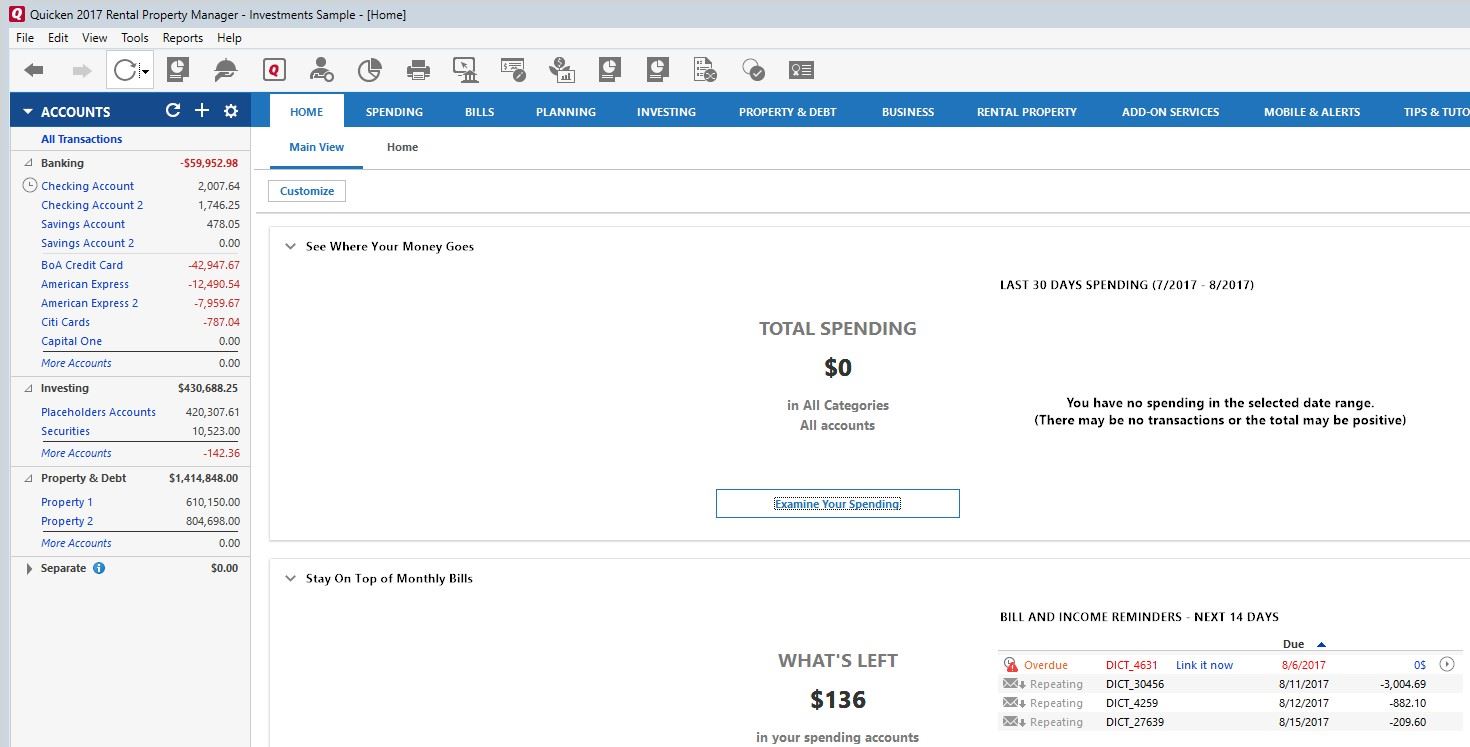Sort reminders by the Due column header
1470x747 pixels.
click(x=1294, y=644)
